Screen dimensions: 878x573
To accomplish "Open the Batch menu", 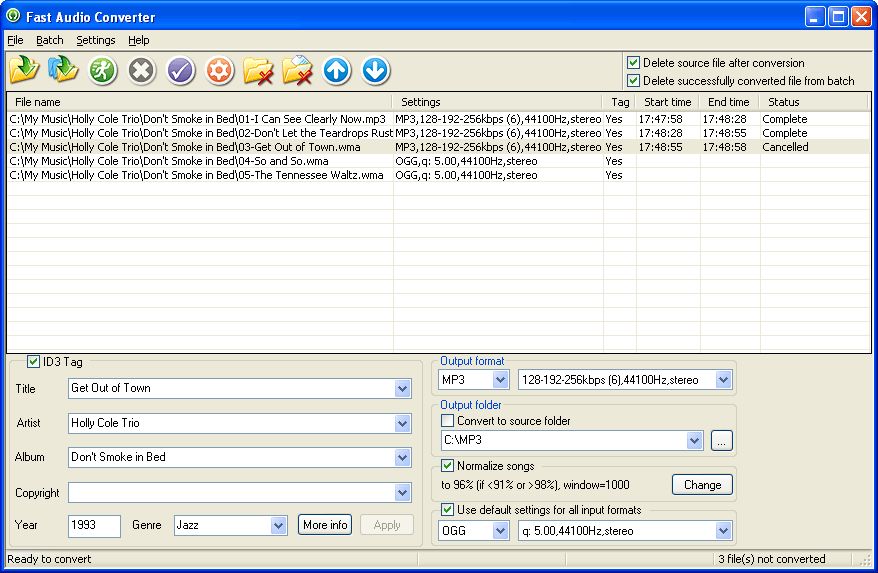I will [x=49, y=40].
